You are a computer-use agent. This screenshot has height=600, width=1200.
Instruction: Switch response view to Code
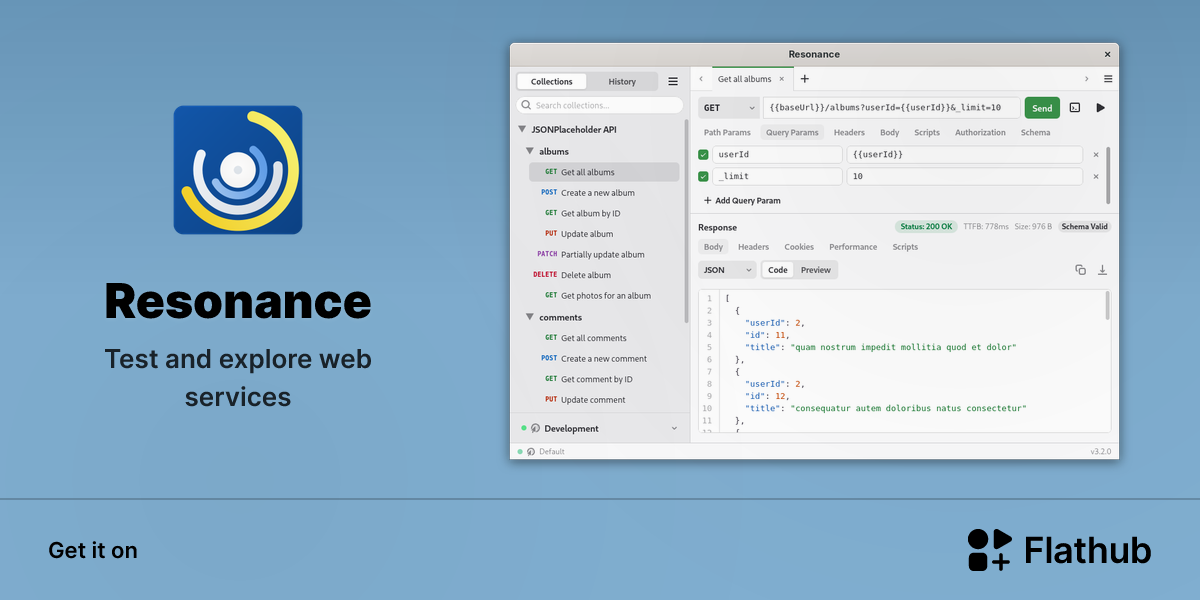coord(778,270)
